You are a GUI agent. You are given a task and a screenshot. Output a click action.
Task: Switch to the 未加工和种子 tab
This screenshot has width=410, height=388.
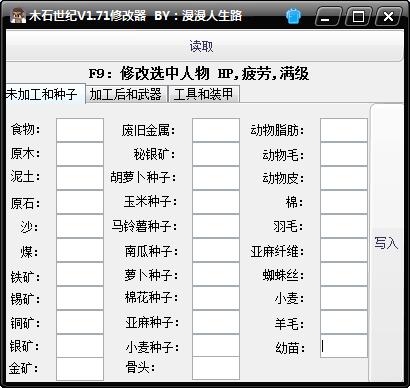coord(45,94)
